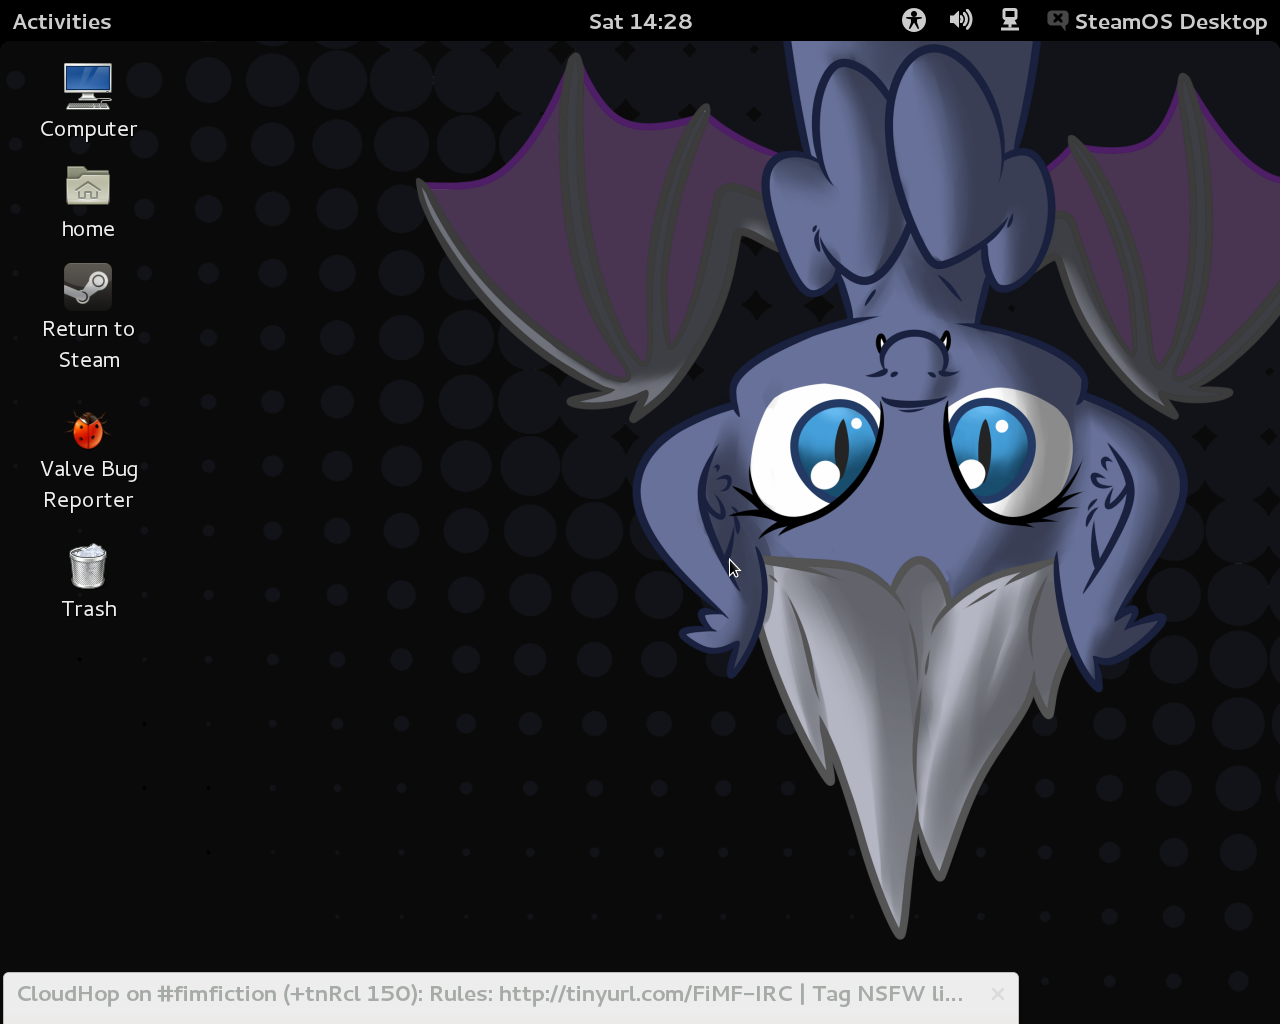Click the volume speaker icon
1280x1024 pixels.
961,20
